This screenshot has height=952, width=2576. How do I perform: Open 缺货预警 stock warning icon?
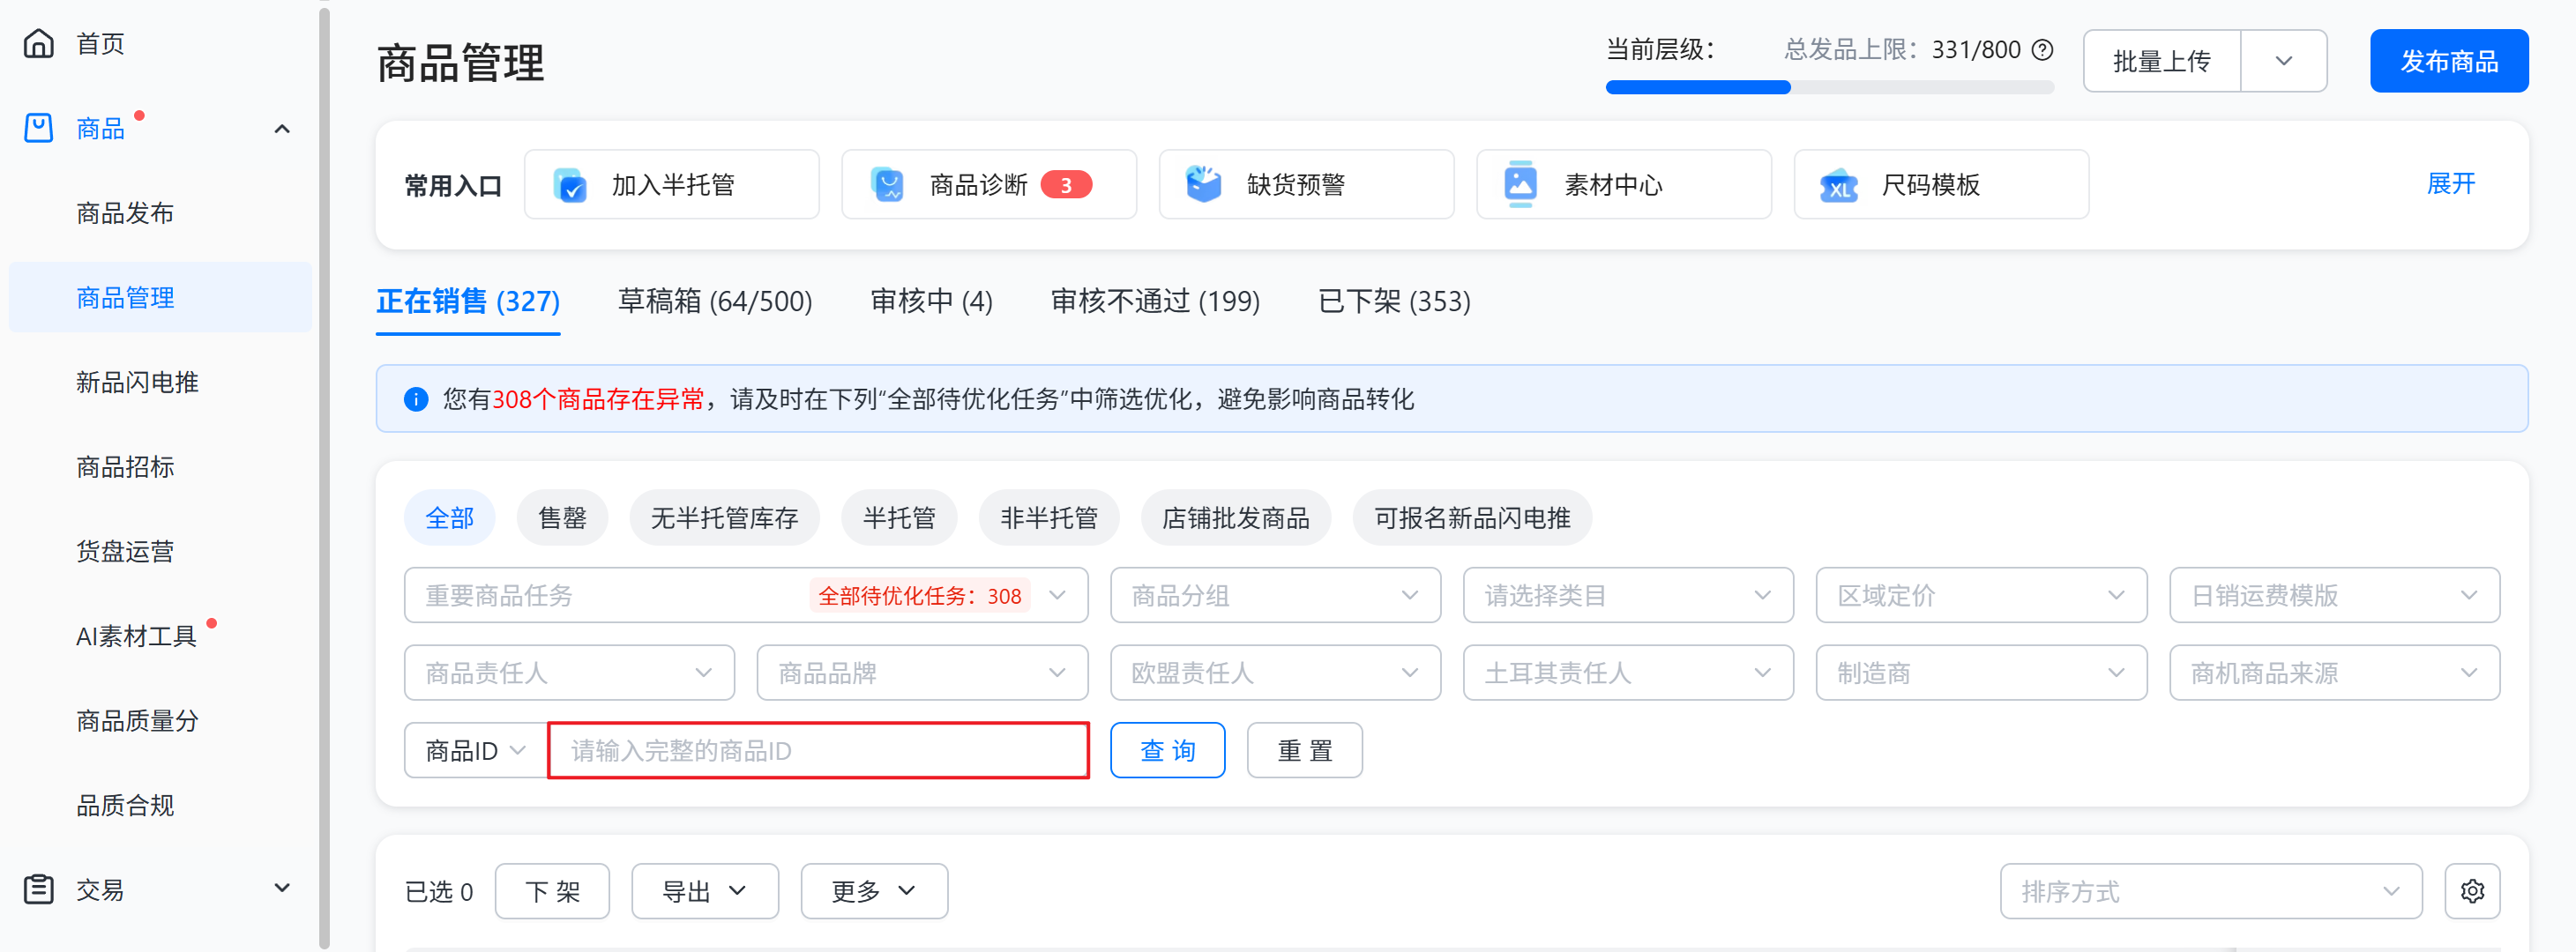point(1203,185)
